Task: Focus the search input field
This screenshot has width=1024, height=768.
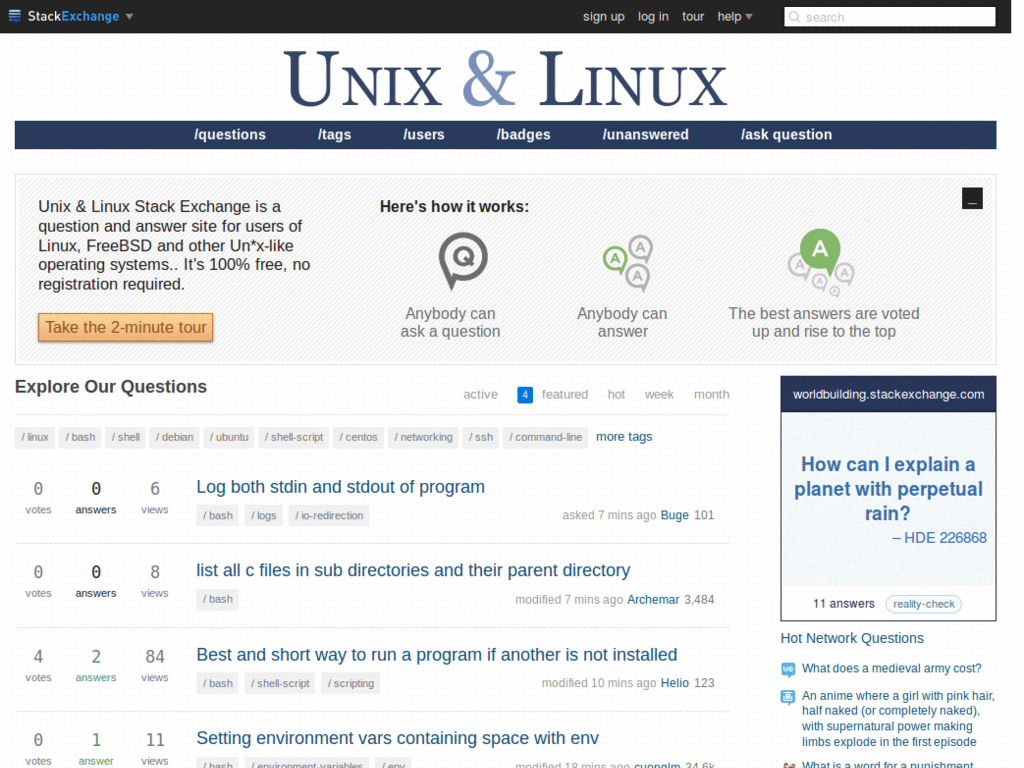Action: click(x=889, y=17)
